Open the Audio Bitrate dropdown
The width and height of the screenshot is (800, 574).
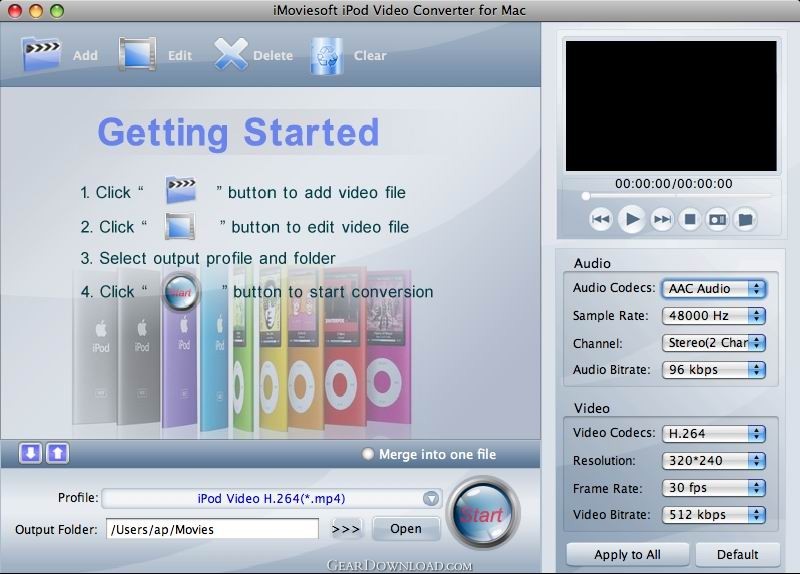tap(714, 370)
